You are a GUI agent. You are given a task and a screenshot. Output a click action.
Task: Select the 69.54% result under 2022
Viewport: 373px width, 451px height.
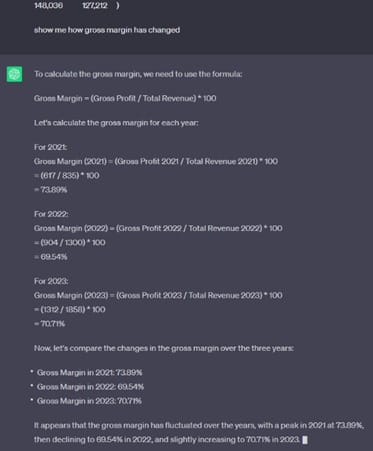point(50,257)
